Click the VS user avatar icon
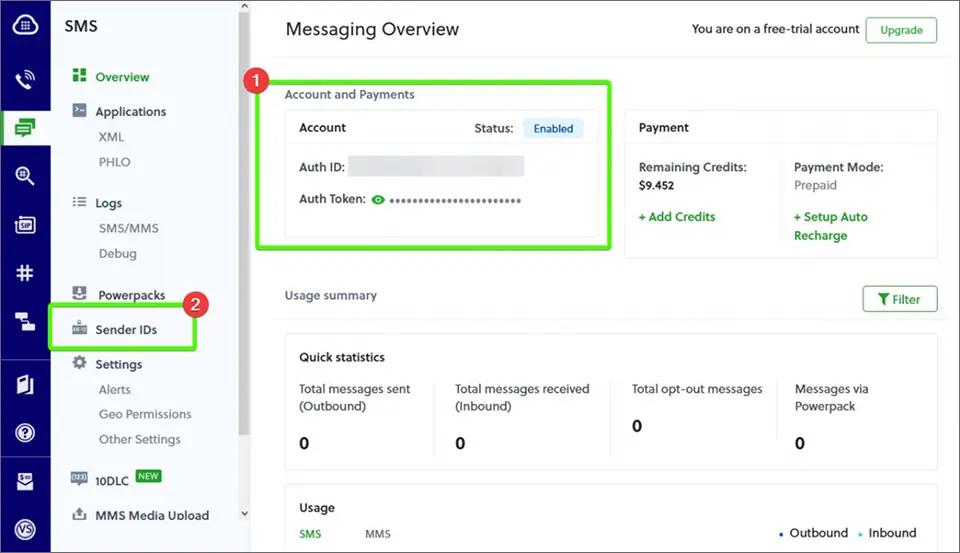 coord(25,529)
